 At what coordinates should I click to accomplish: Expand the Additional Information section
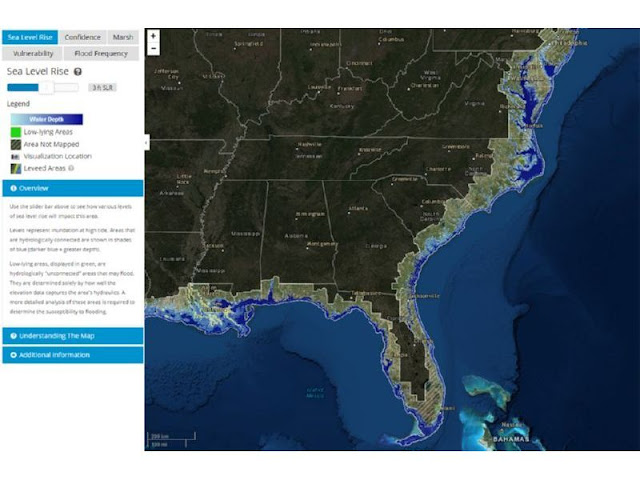click(72, 355)
